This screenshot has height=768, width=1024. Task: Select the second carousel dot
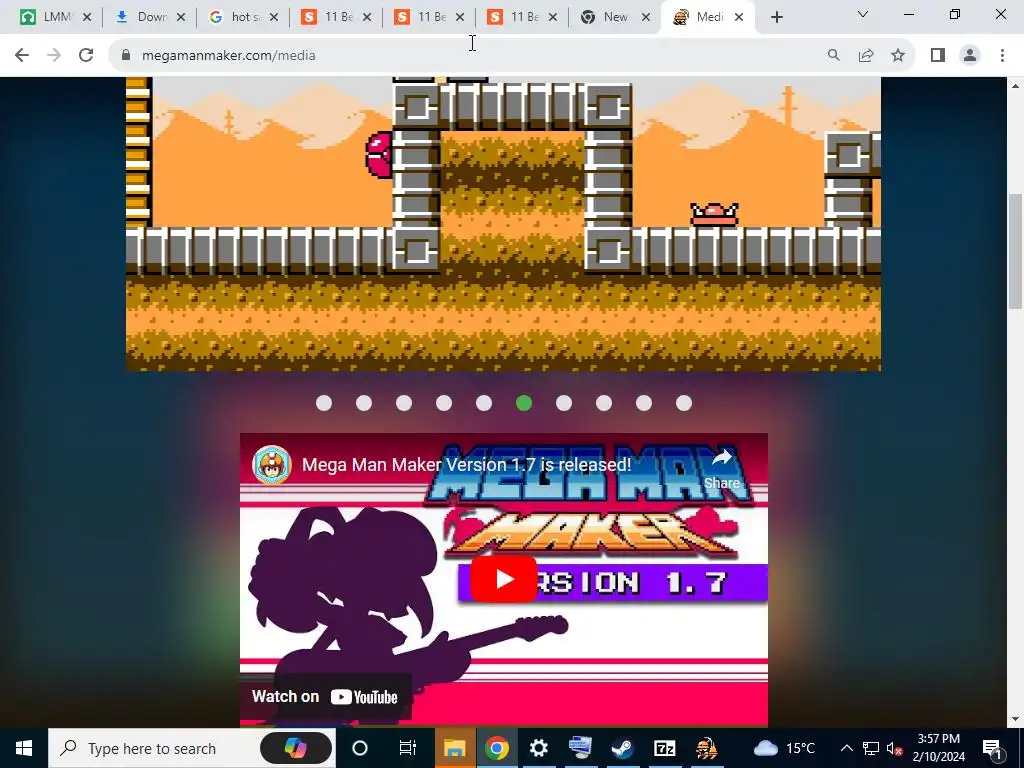[x=364, y=403]
